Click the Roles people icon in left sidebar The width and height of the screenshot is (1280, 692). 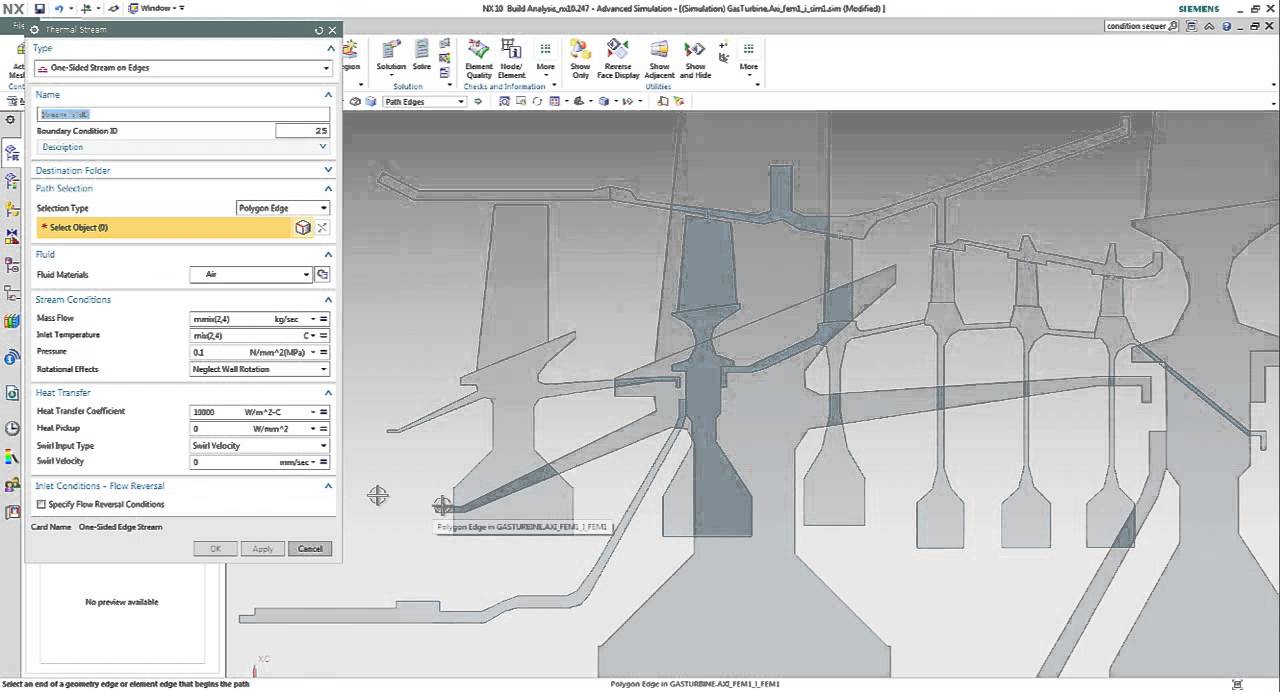[x=12, y=485]
